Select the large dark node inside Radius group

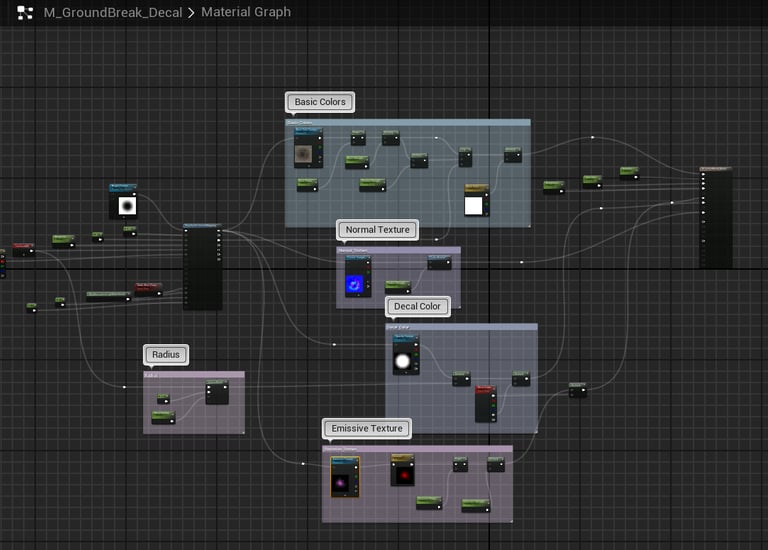pyautogui.click(x=217, y=392)
